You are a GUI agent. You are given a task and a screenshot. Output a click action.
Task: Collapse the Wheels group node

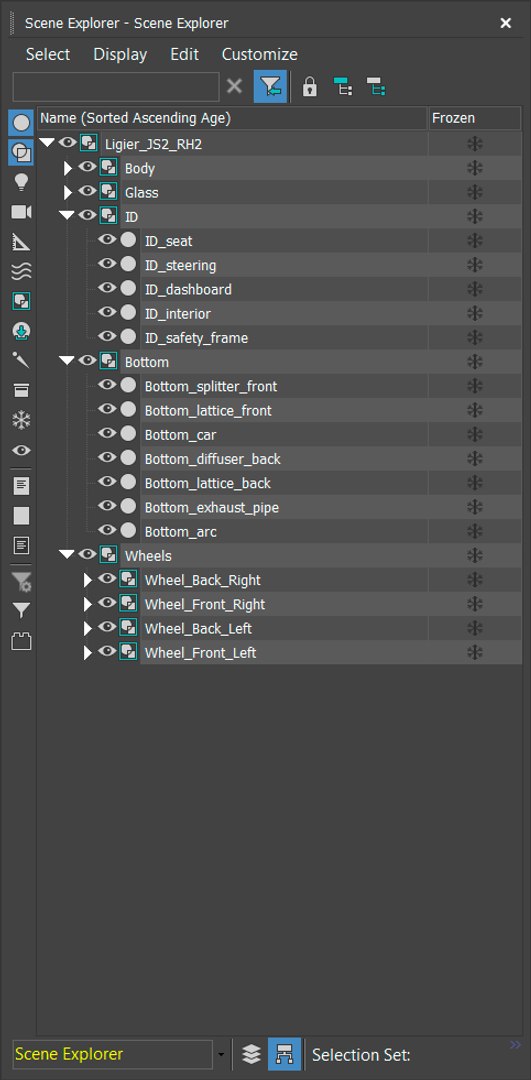pos(67,554)
